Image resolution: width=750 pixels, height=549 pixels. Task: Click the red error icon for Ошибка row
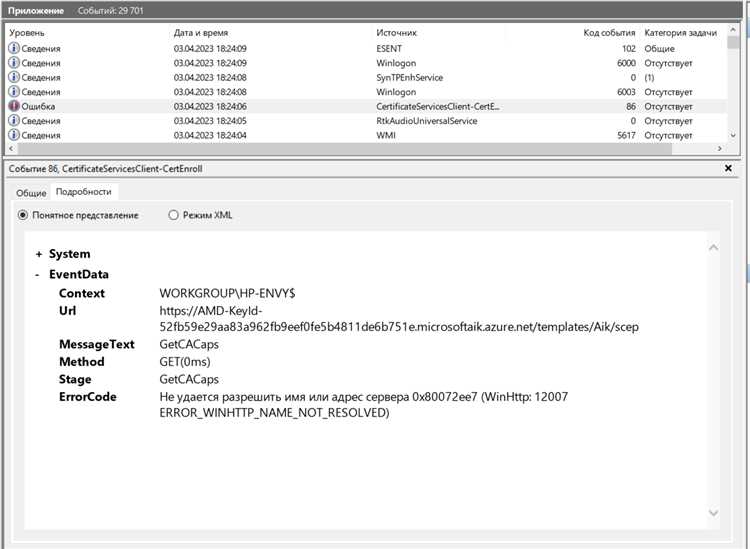(x=14, y=106)
